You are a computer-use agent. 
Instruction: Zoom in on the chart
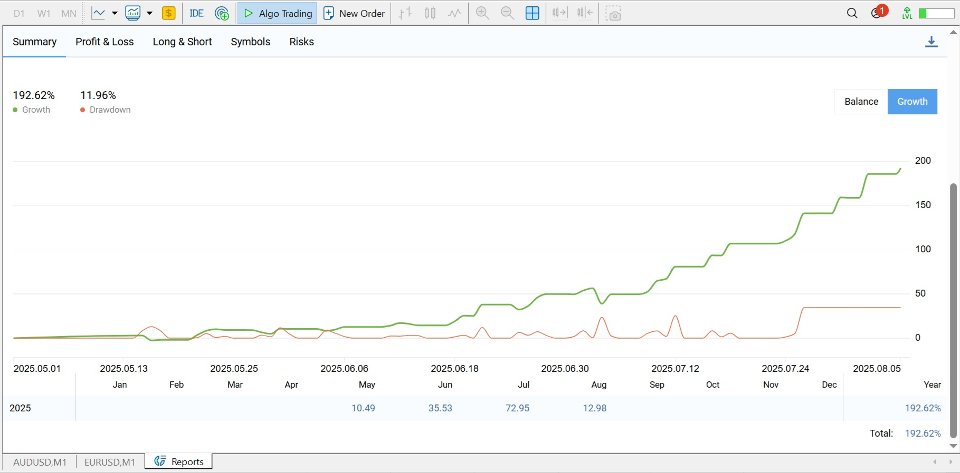(x=482, y=14)
